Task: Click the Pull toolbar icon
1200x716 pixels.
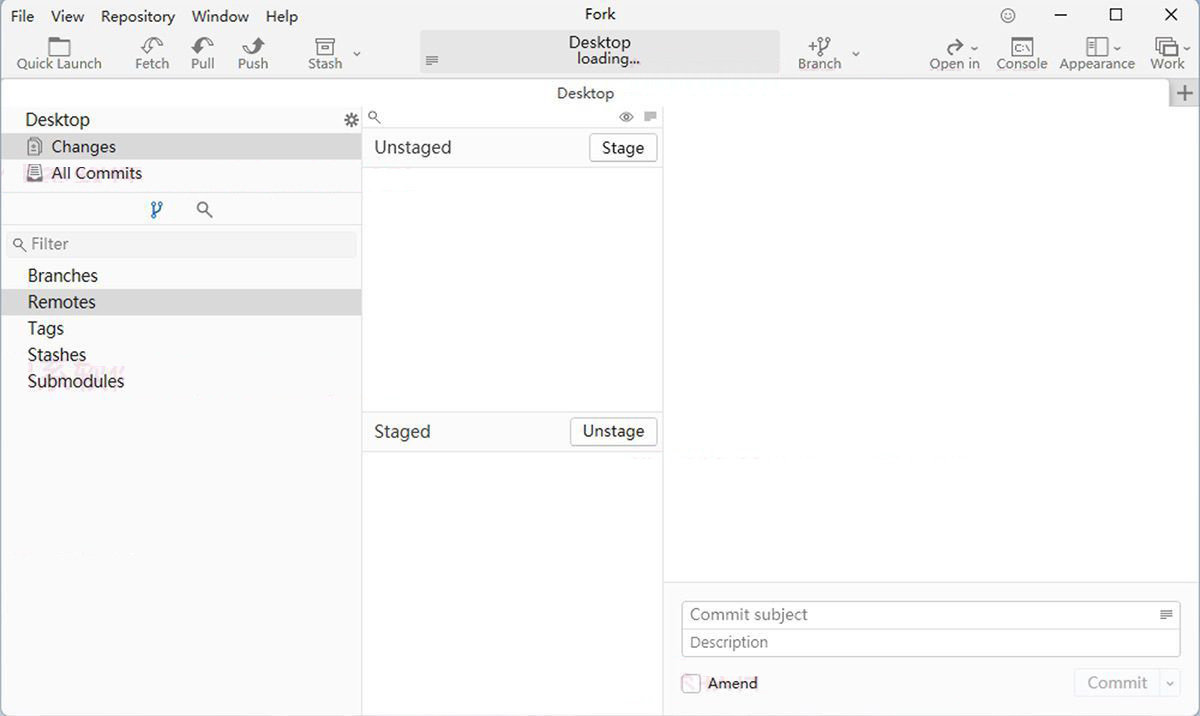Action: tap(203, 46)
